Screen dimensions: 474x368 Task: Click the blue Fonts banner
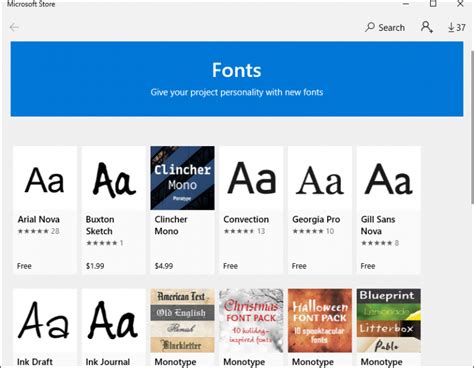click(x=237, y=79)
